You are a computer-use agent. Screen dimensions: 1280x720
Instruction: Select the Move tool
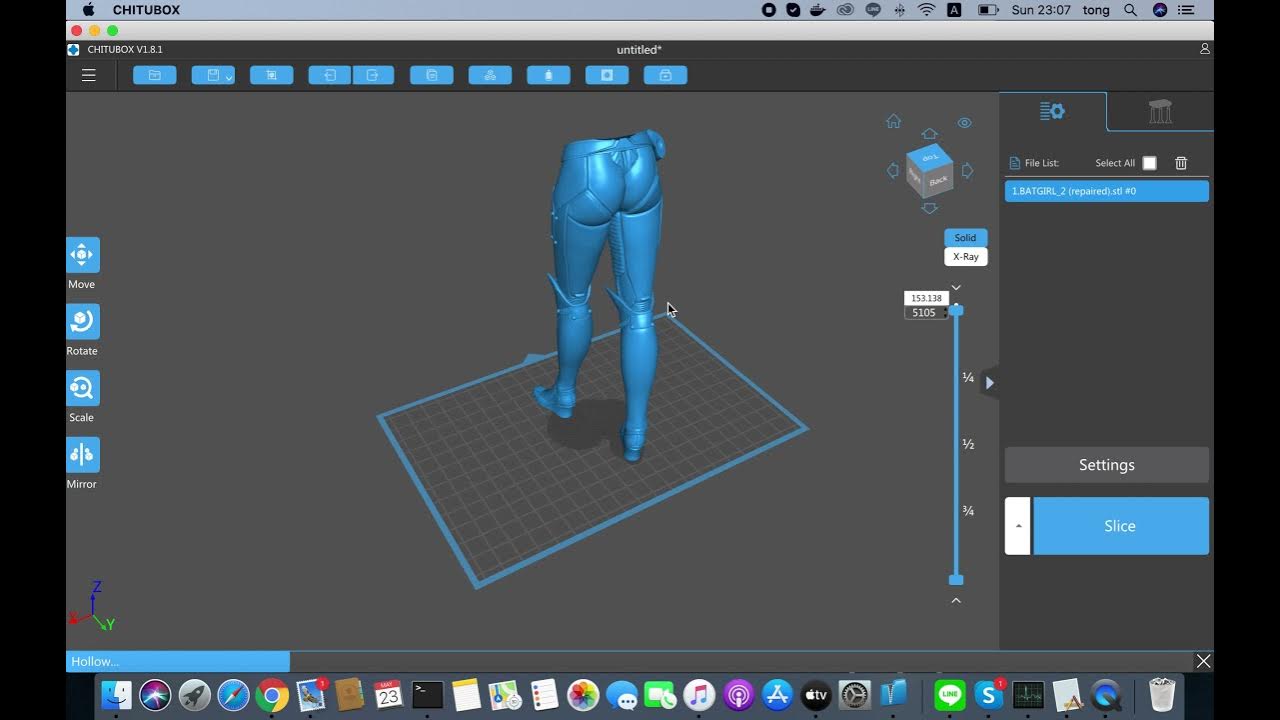tap(82, 255)
